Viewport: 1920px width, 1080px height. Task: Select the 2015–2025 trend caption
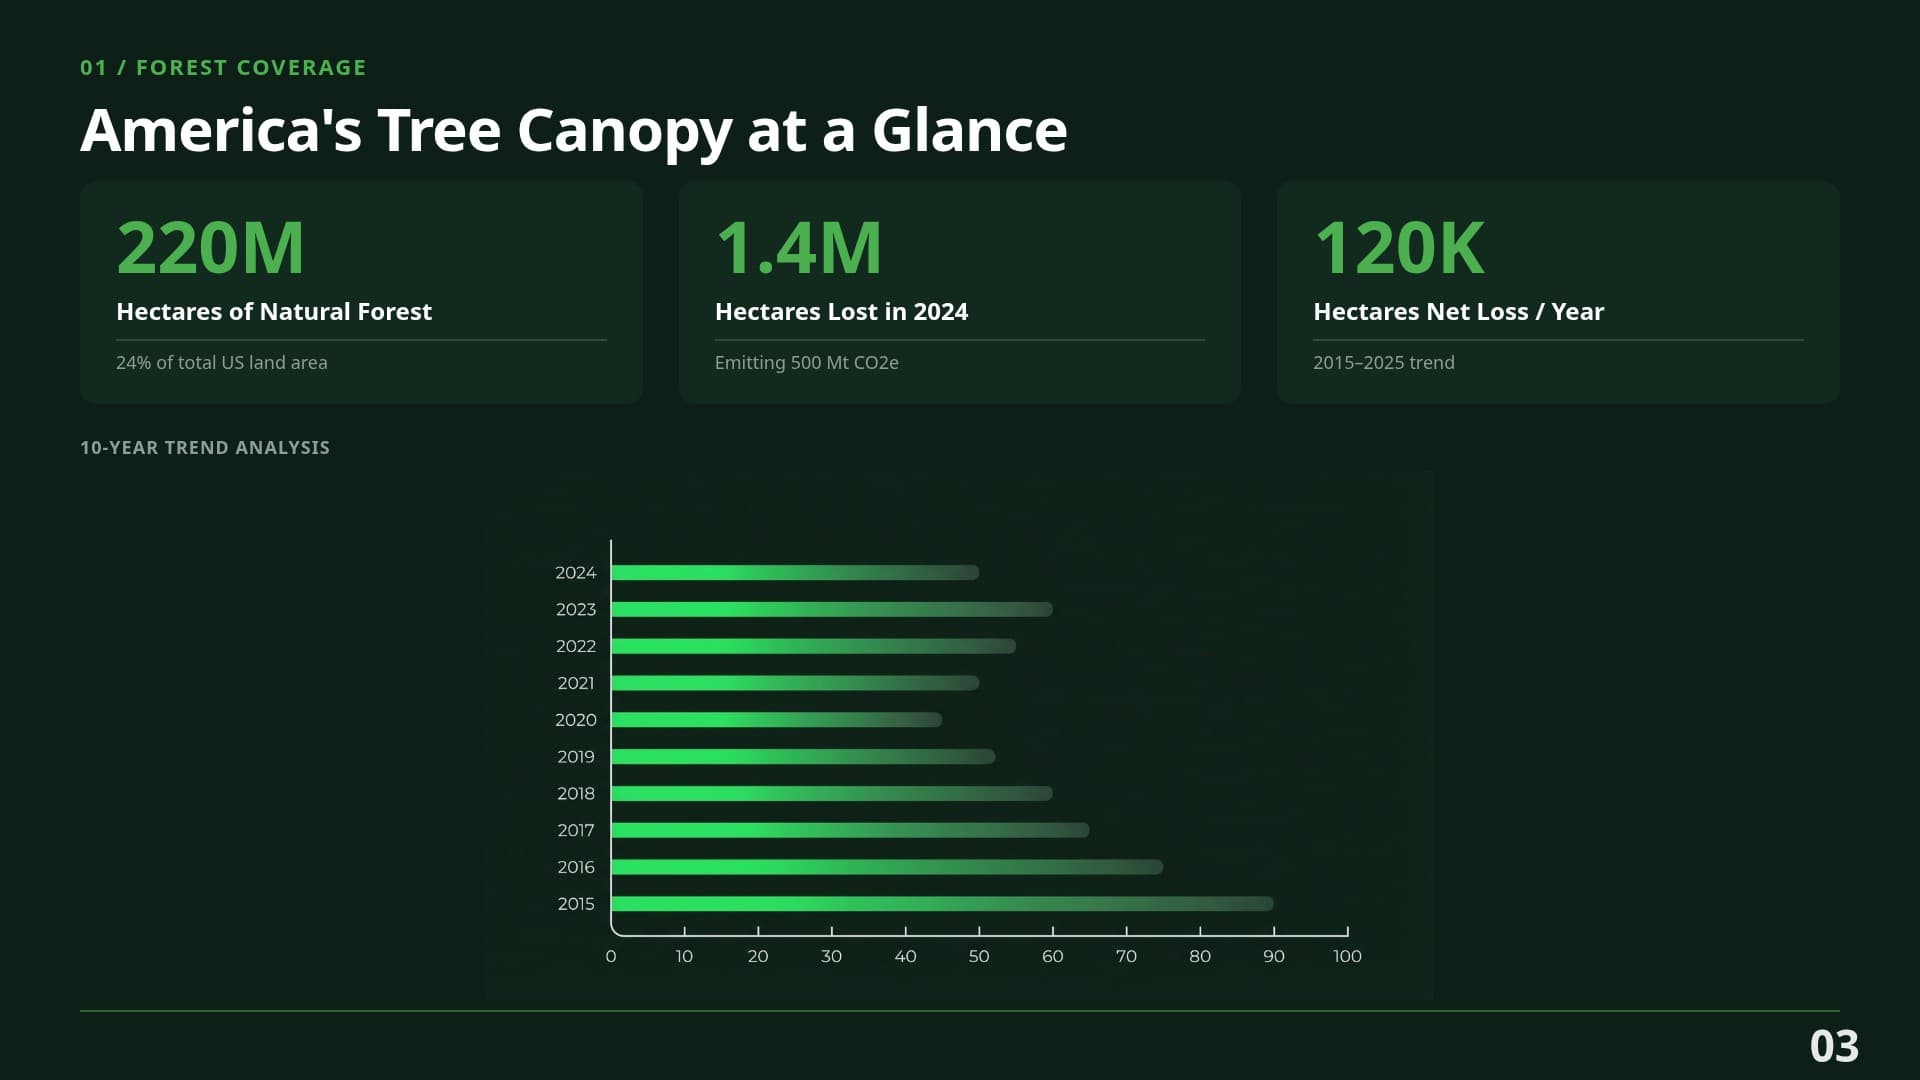tap(1384, 362)
